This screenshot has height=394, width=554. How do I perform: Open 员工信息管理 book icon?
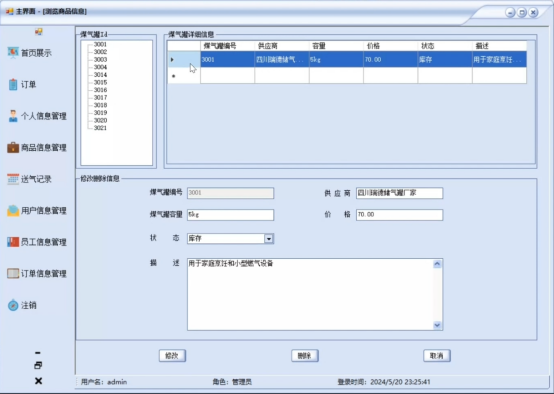(13, 242)
